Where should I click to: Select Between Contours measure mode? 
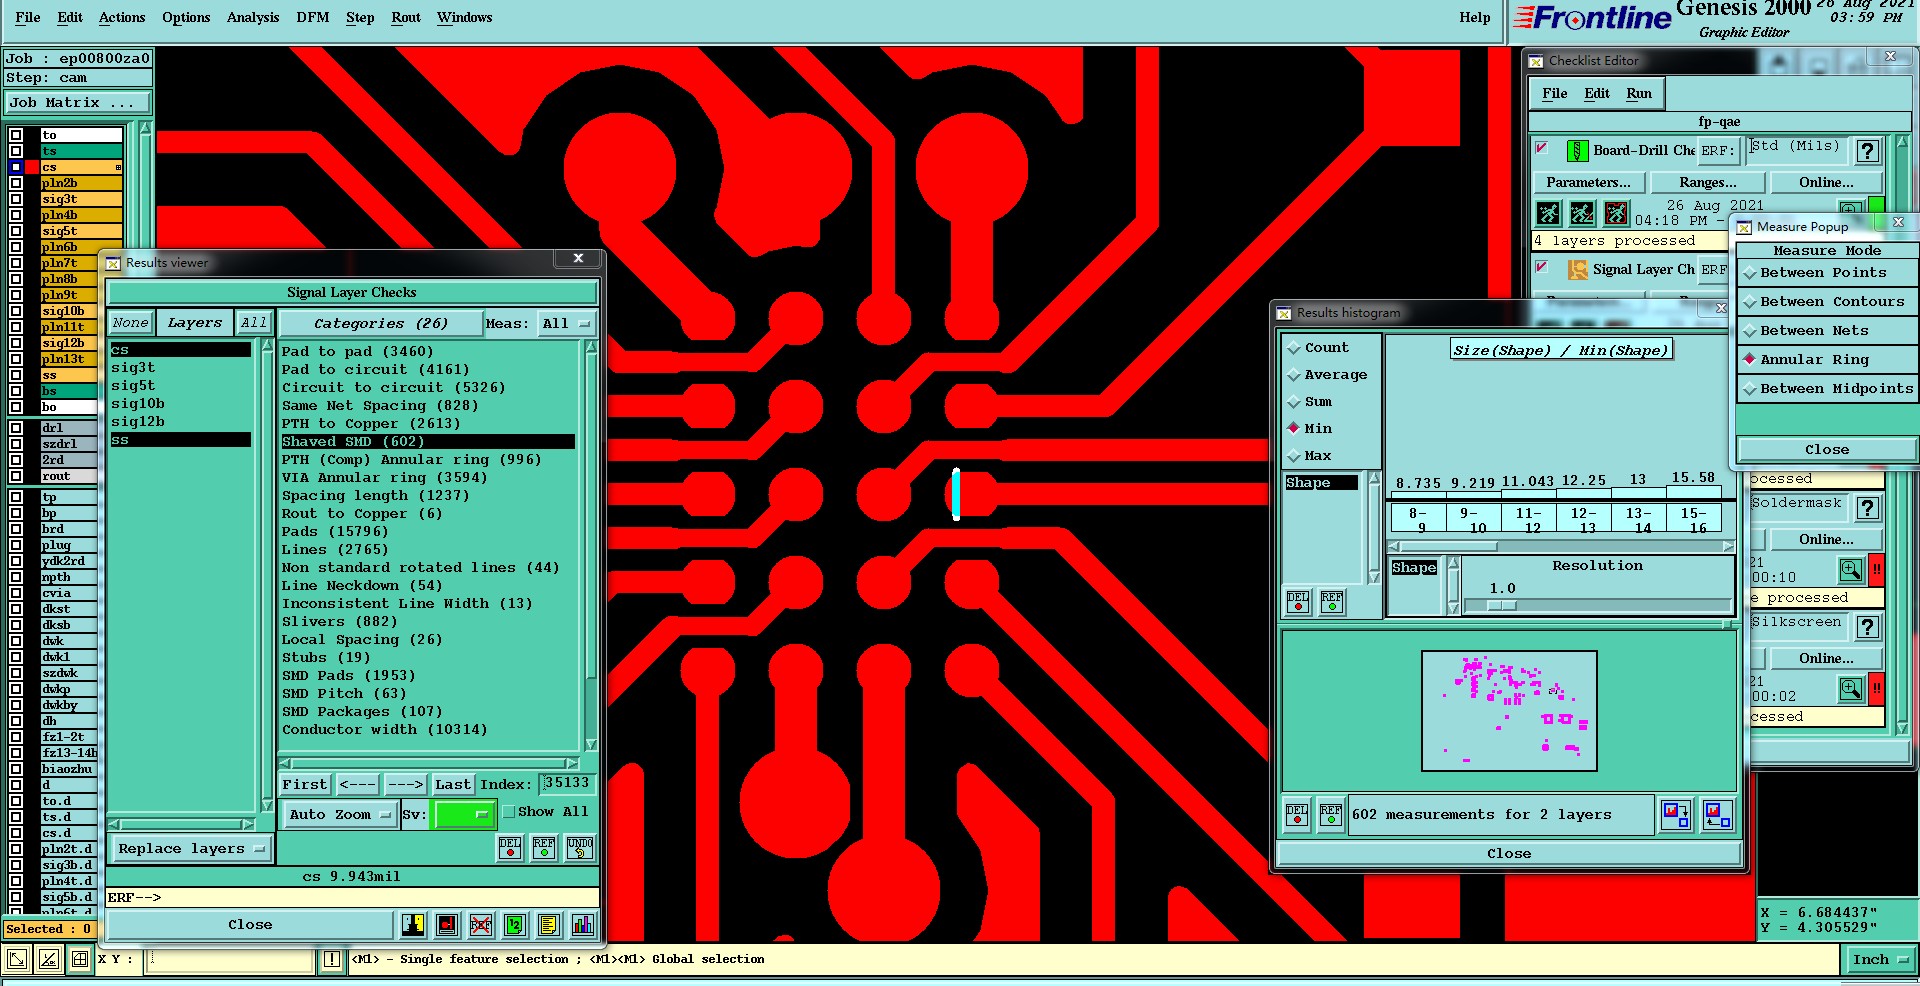1827,302
